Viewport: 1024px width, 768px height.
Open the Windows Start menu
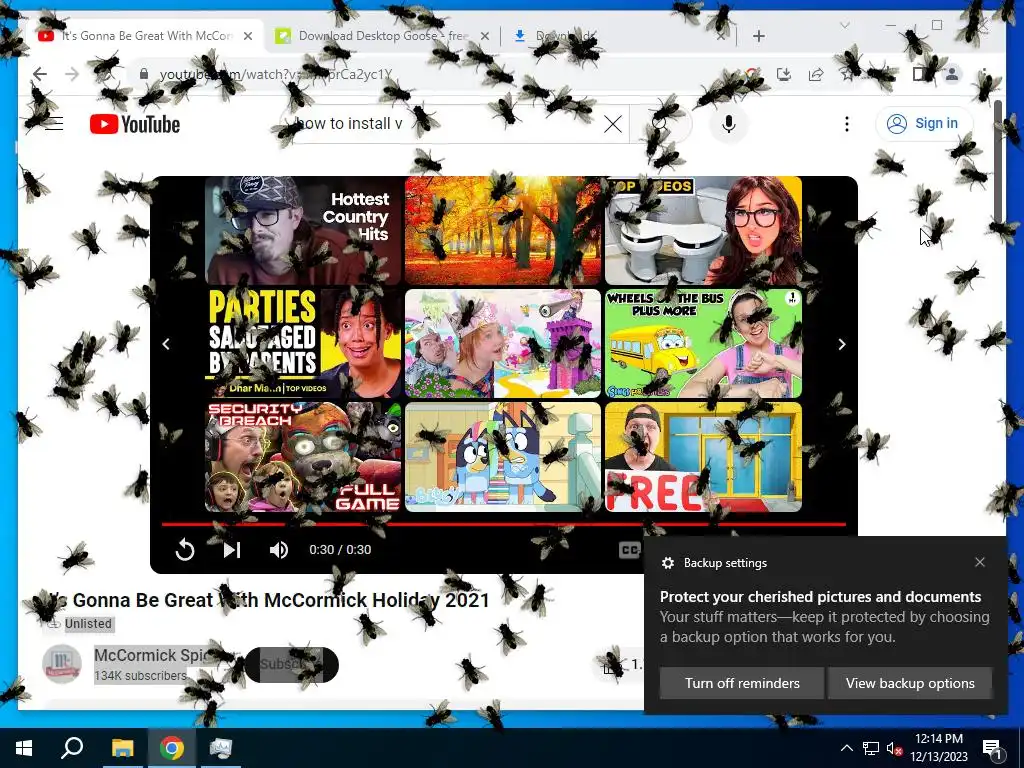click(x=24, y=748)
